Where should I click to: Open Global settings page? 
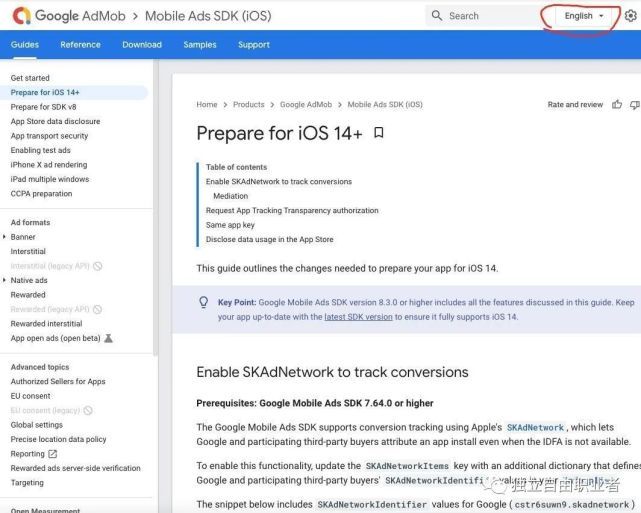37,425
